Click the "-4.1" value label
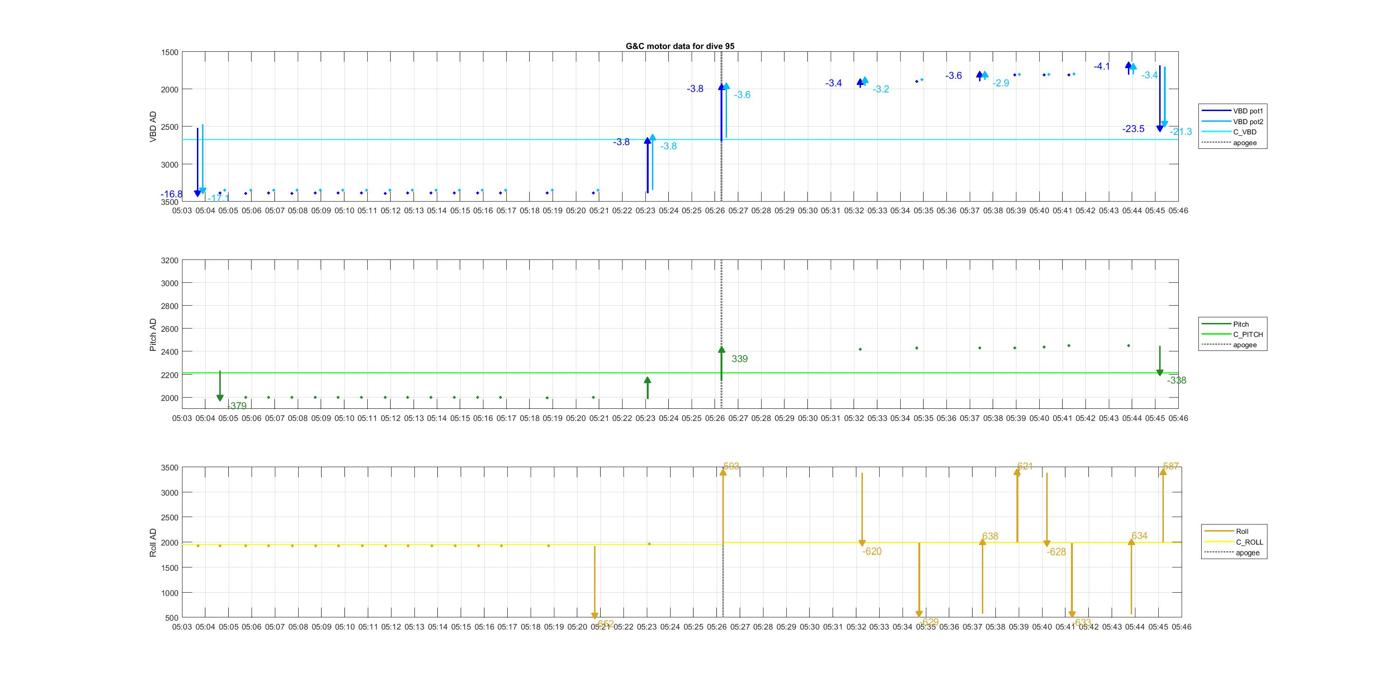The height and width of the screenshot is (693, 1400). click(1102, 66)
